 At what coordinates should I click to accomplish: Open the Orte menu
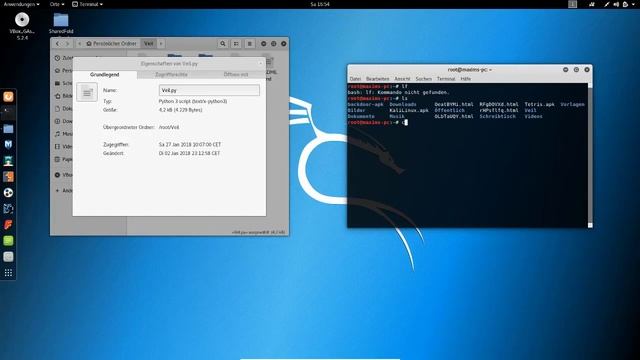[x=57, y=4]
